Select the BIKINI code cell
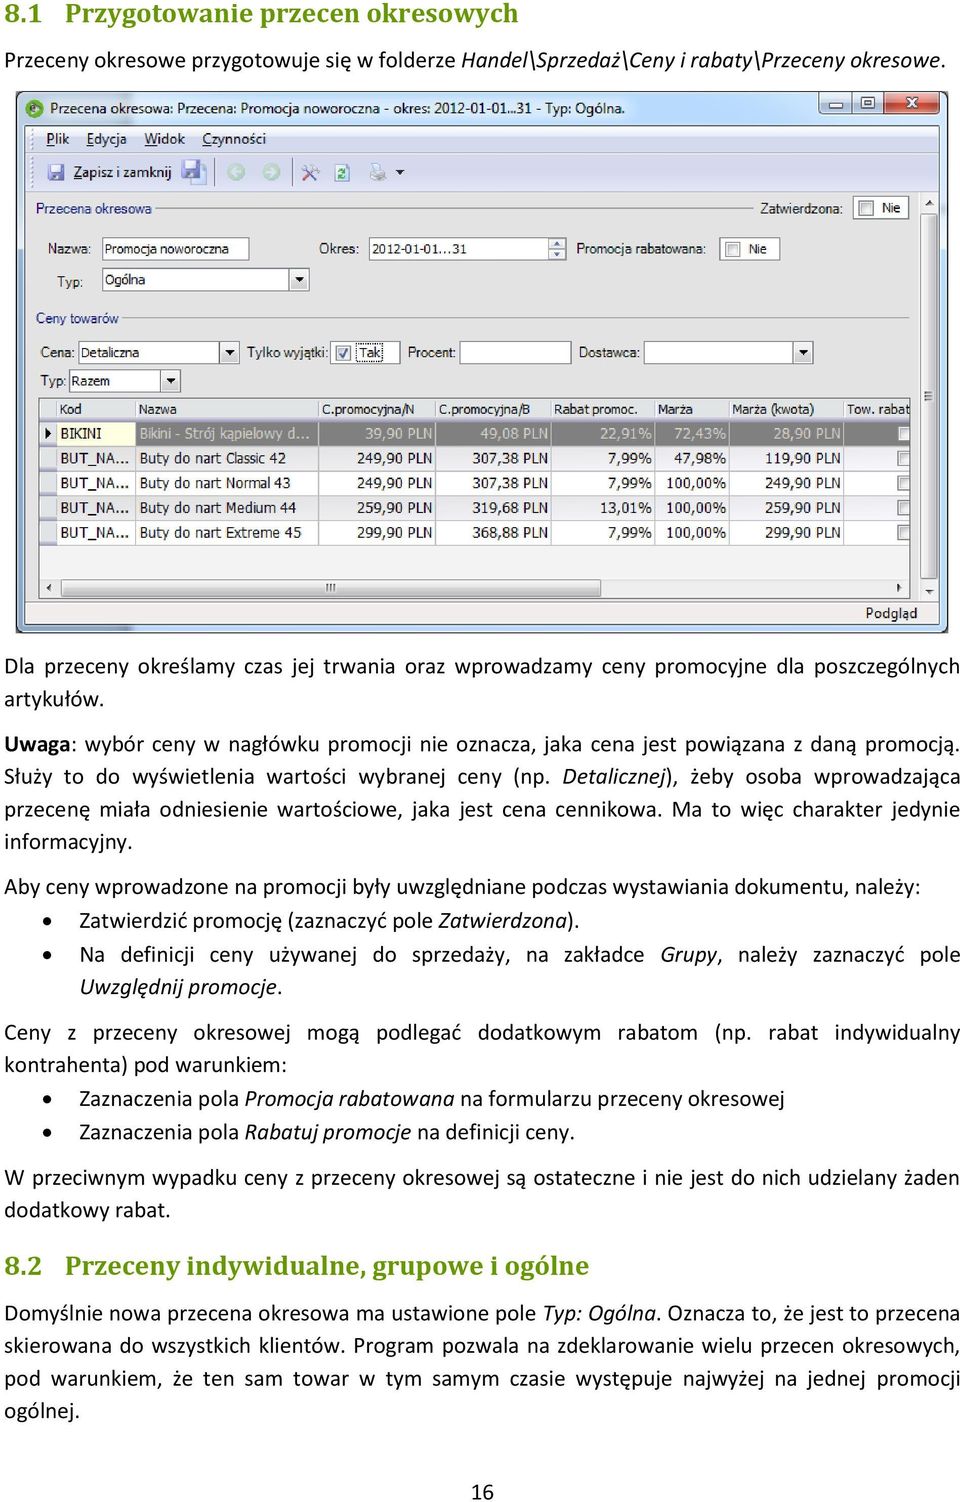The image size is (960, 1502). tap(95, 433)
